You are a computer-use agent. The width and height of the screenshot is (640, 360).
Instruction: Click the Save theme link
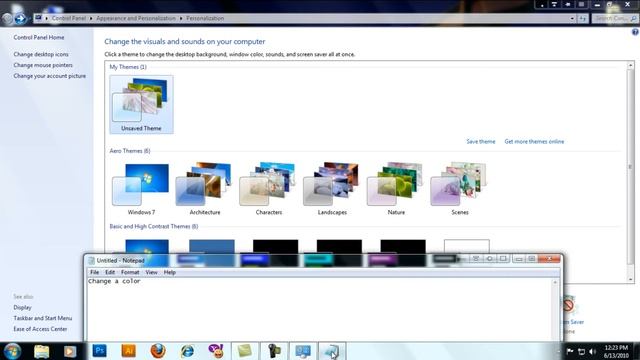480,142
